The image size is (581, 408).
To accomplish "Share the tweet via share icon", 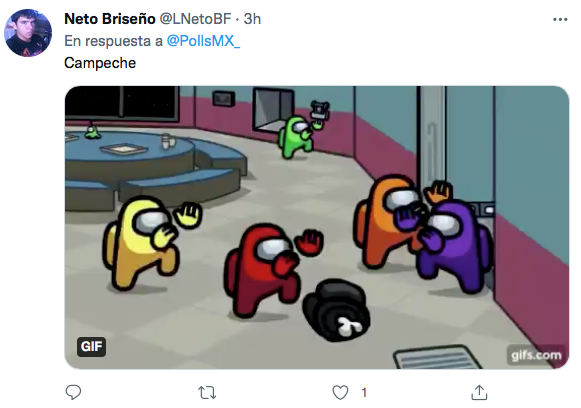I will [479, 392].
